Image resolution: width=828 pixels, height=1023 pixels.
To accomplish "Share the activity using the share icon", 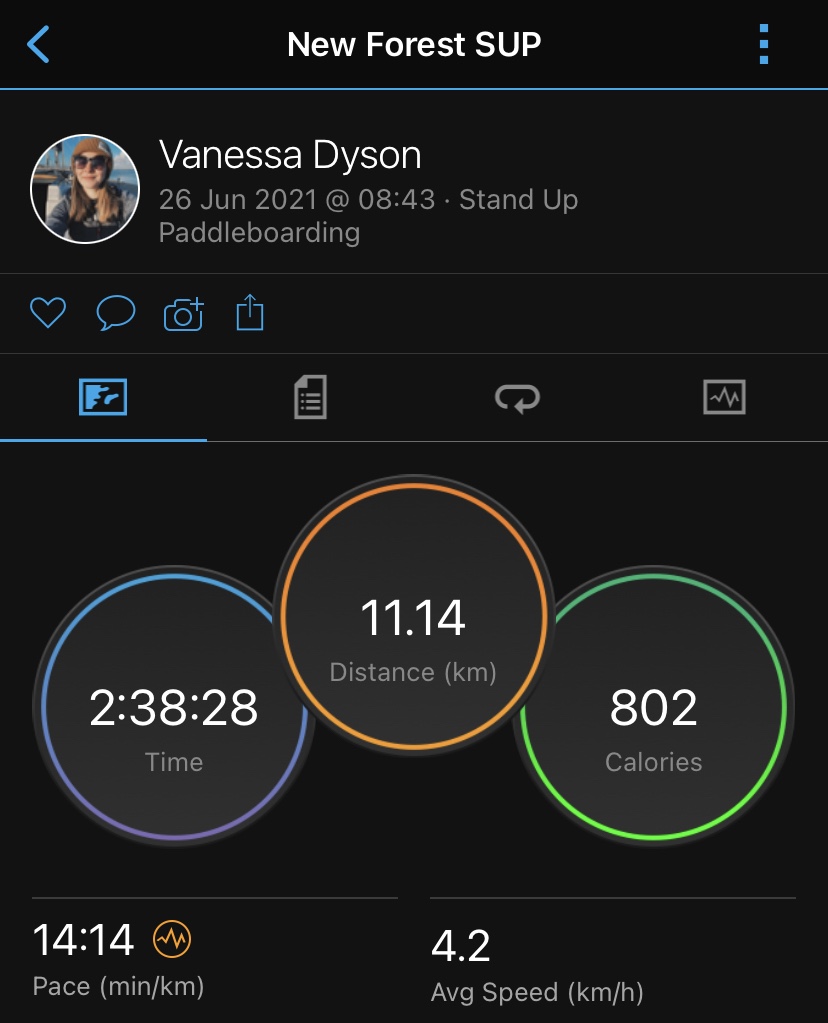I will point(249,314).
